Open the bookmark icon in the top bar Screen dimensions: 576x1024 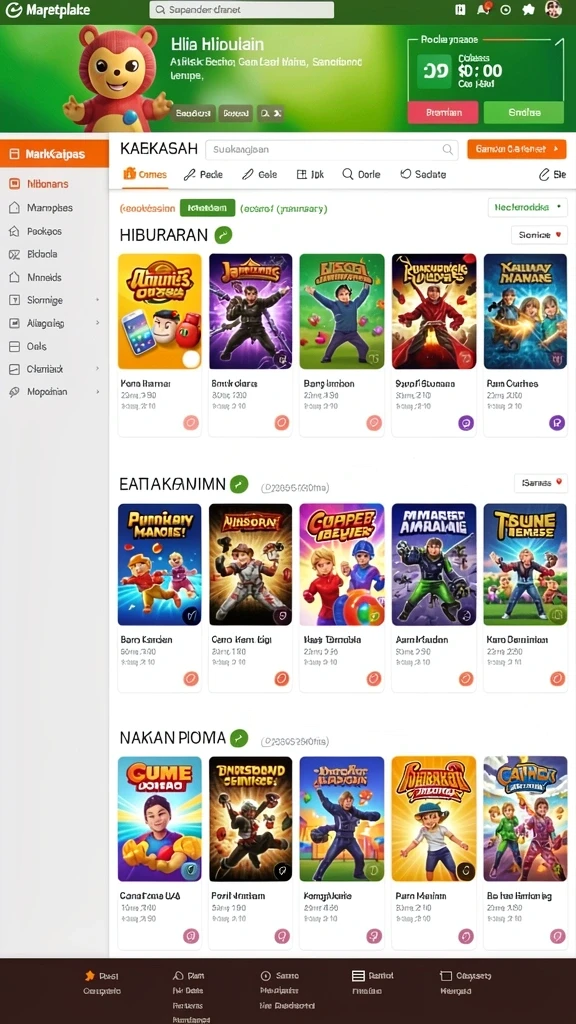[x=460, y=9]
